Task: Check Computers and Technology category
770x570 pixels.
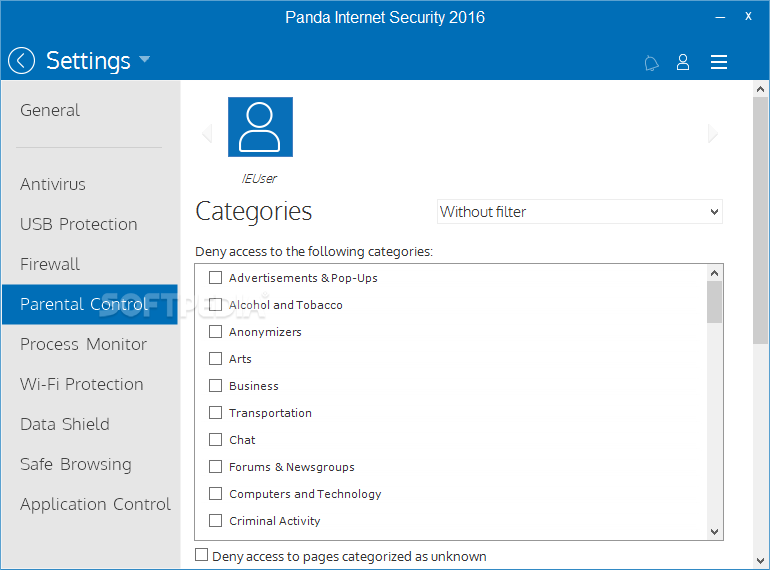Action: point(215,494)
